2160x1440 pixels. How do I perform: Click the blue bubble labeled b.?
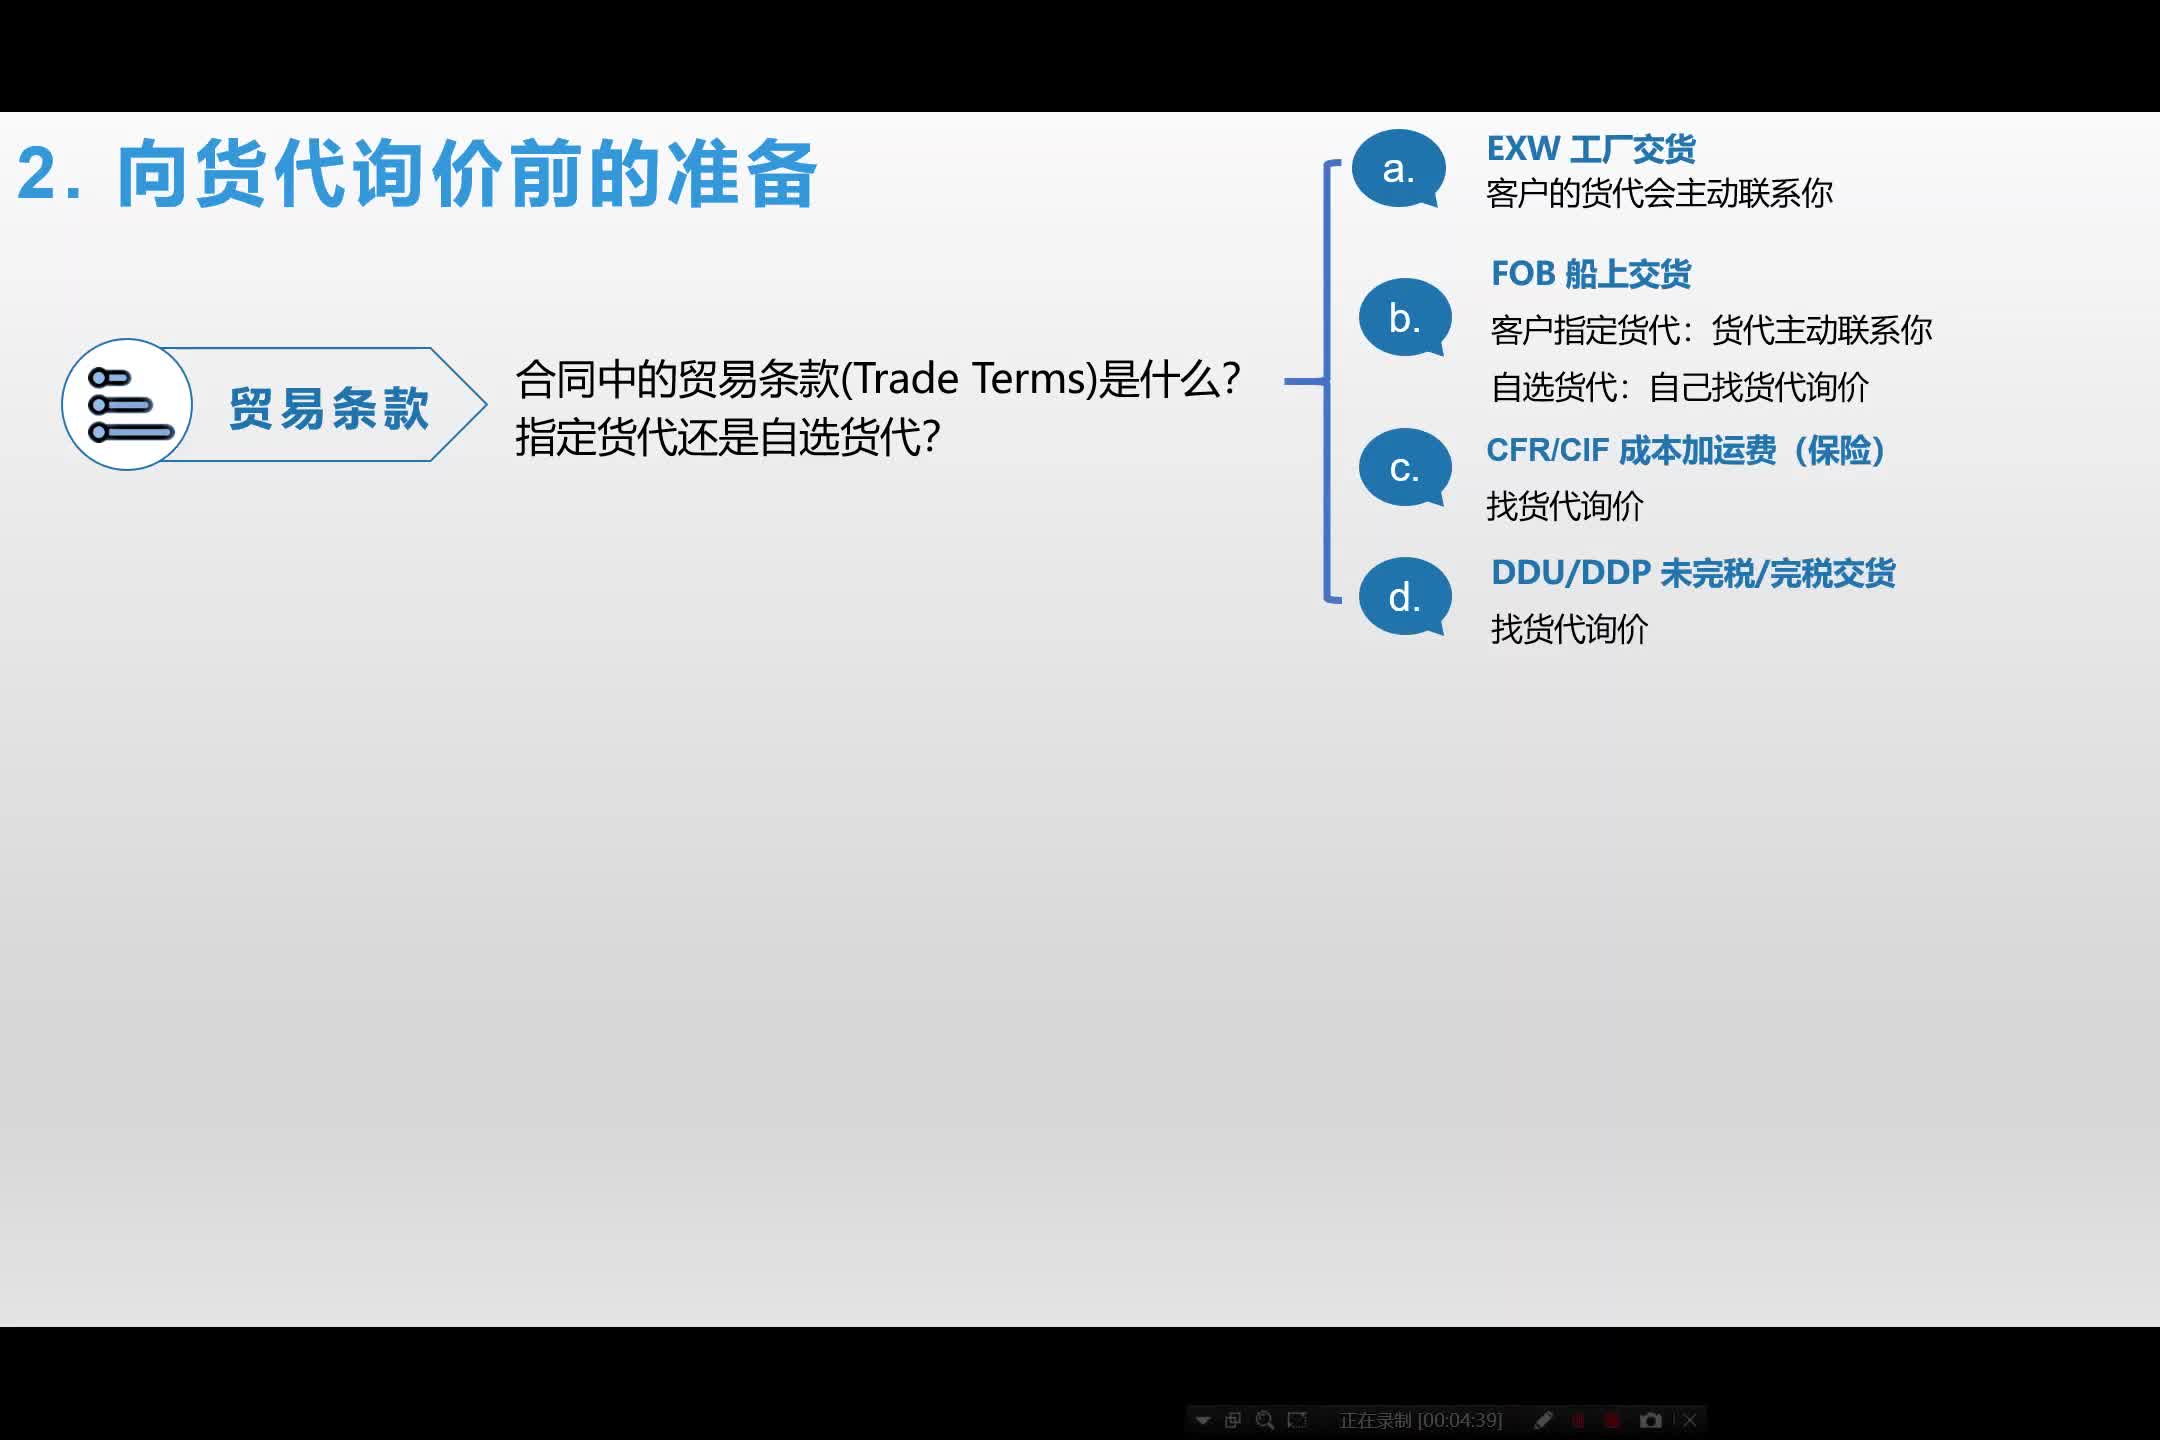click(1405, 318)
